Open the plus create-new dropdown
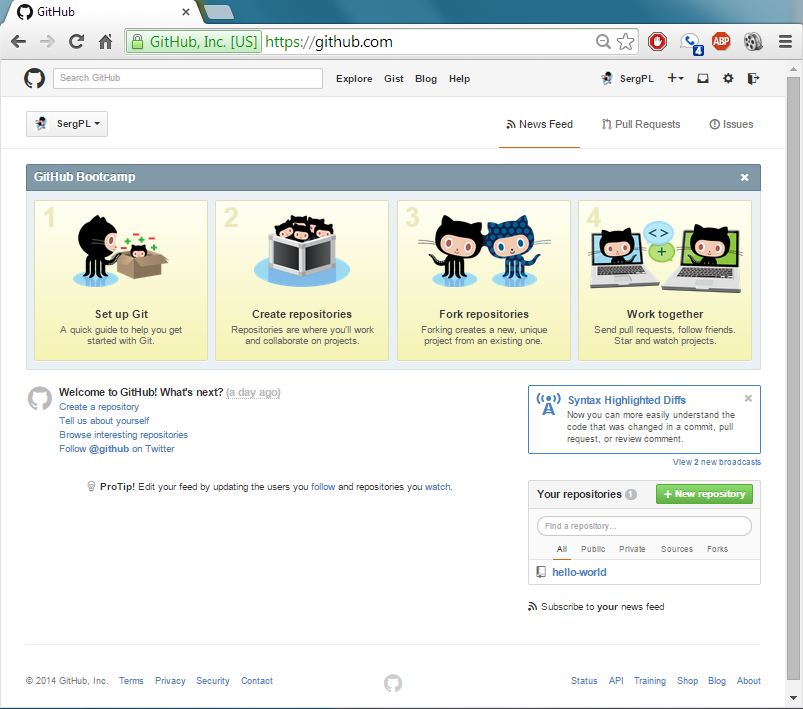803x709 pixels. 675,78
